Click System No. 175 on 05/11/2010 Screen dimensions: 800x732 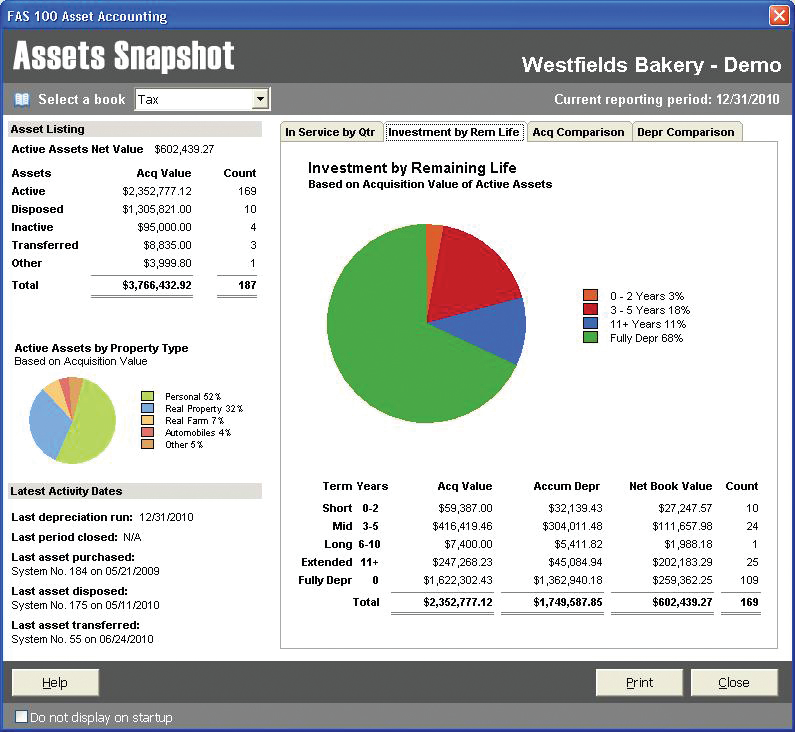[x=85, y=605]
